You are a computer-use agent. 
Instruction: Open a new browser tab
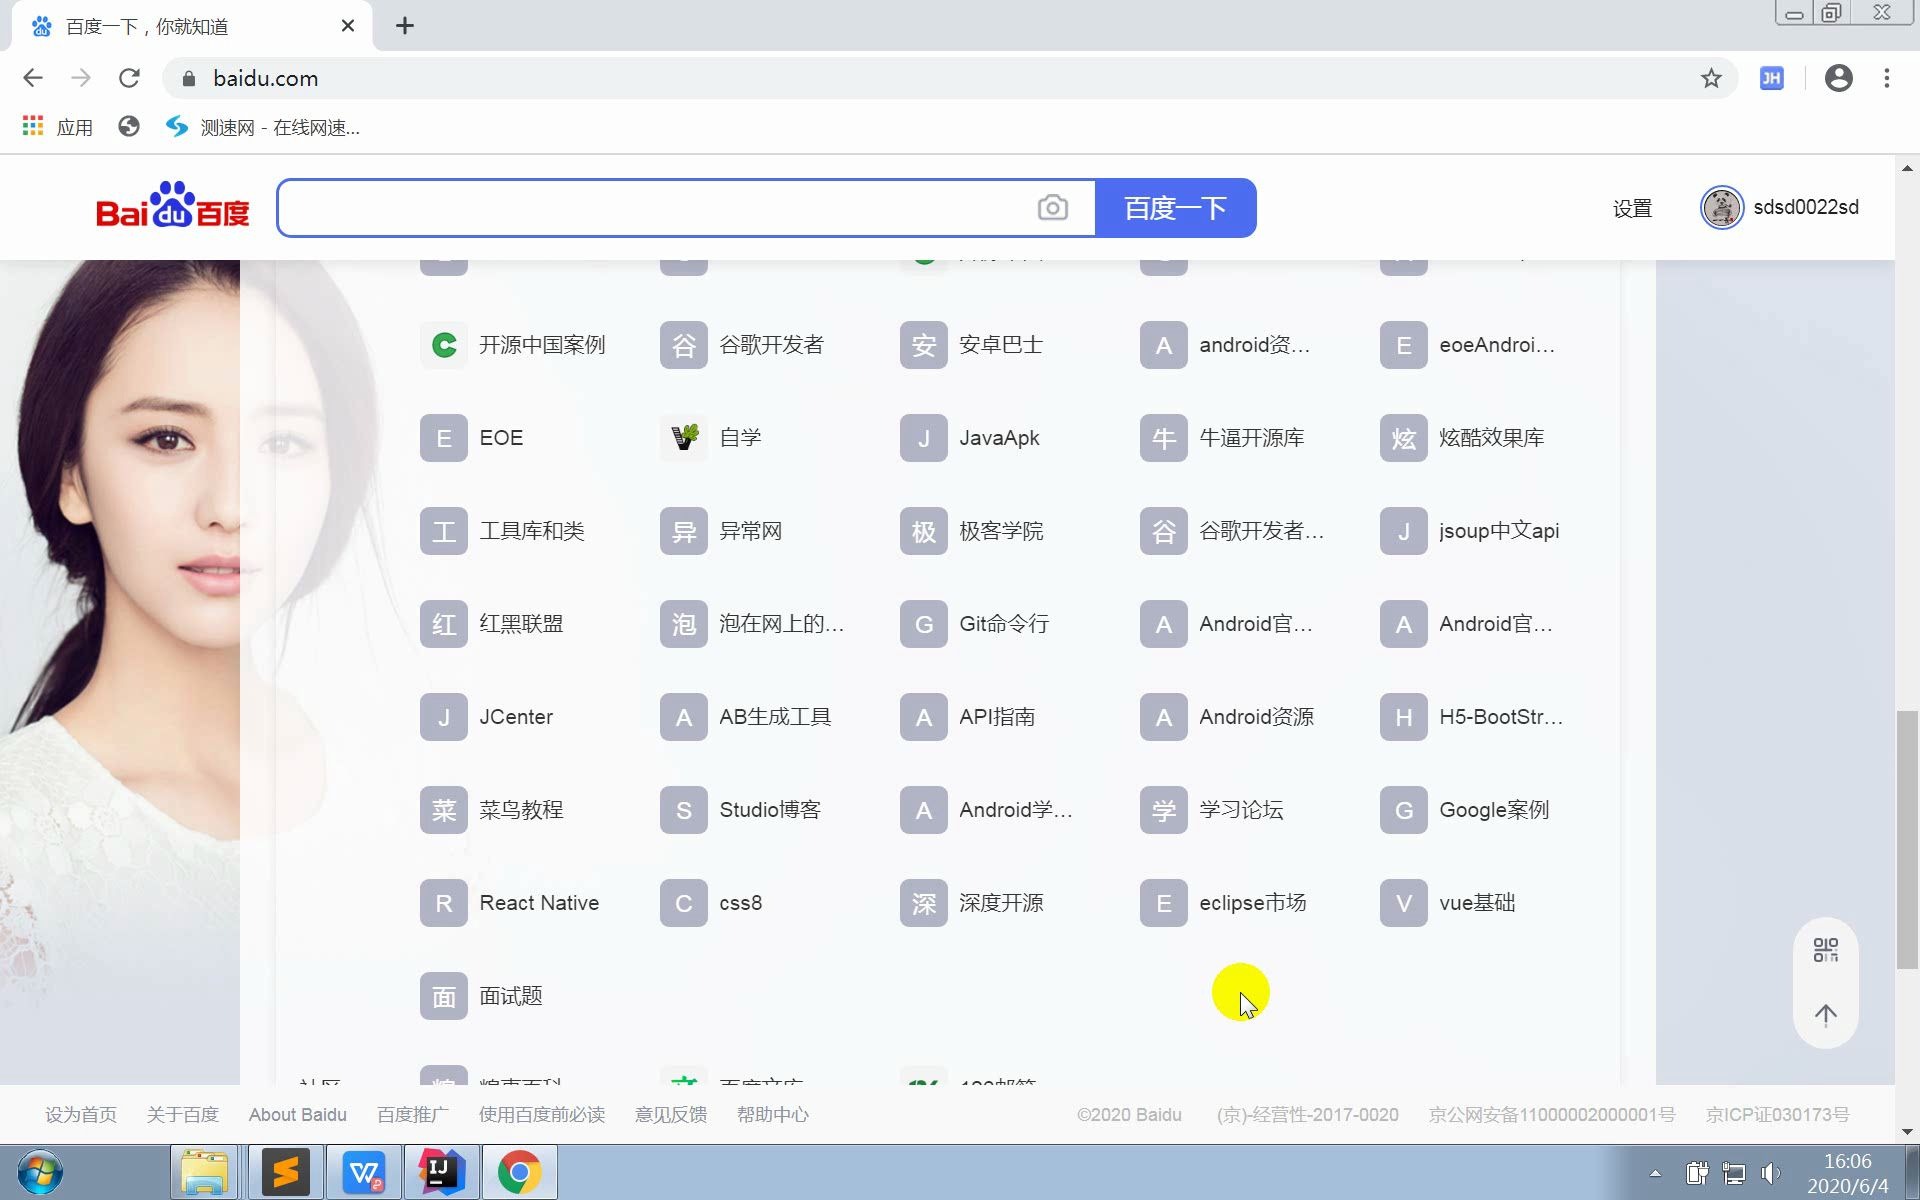coord(404,26)
